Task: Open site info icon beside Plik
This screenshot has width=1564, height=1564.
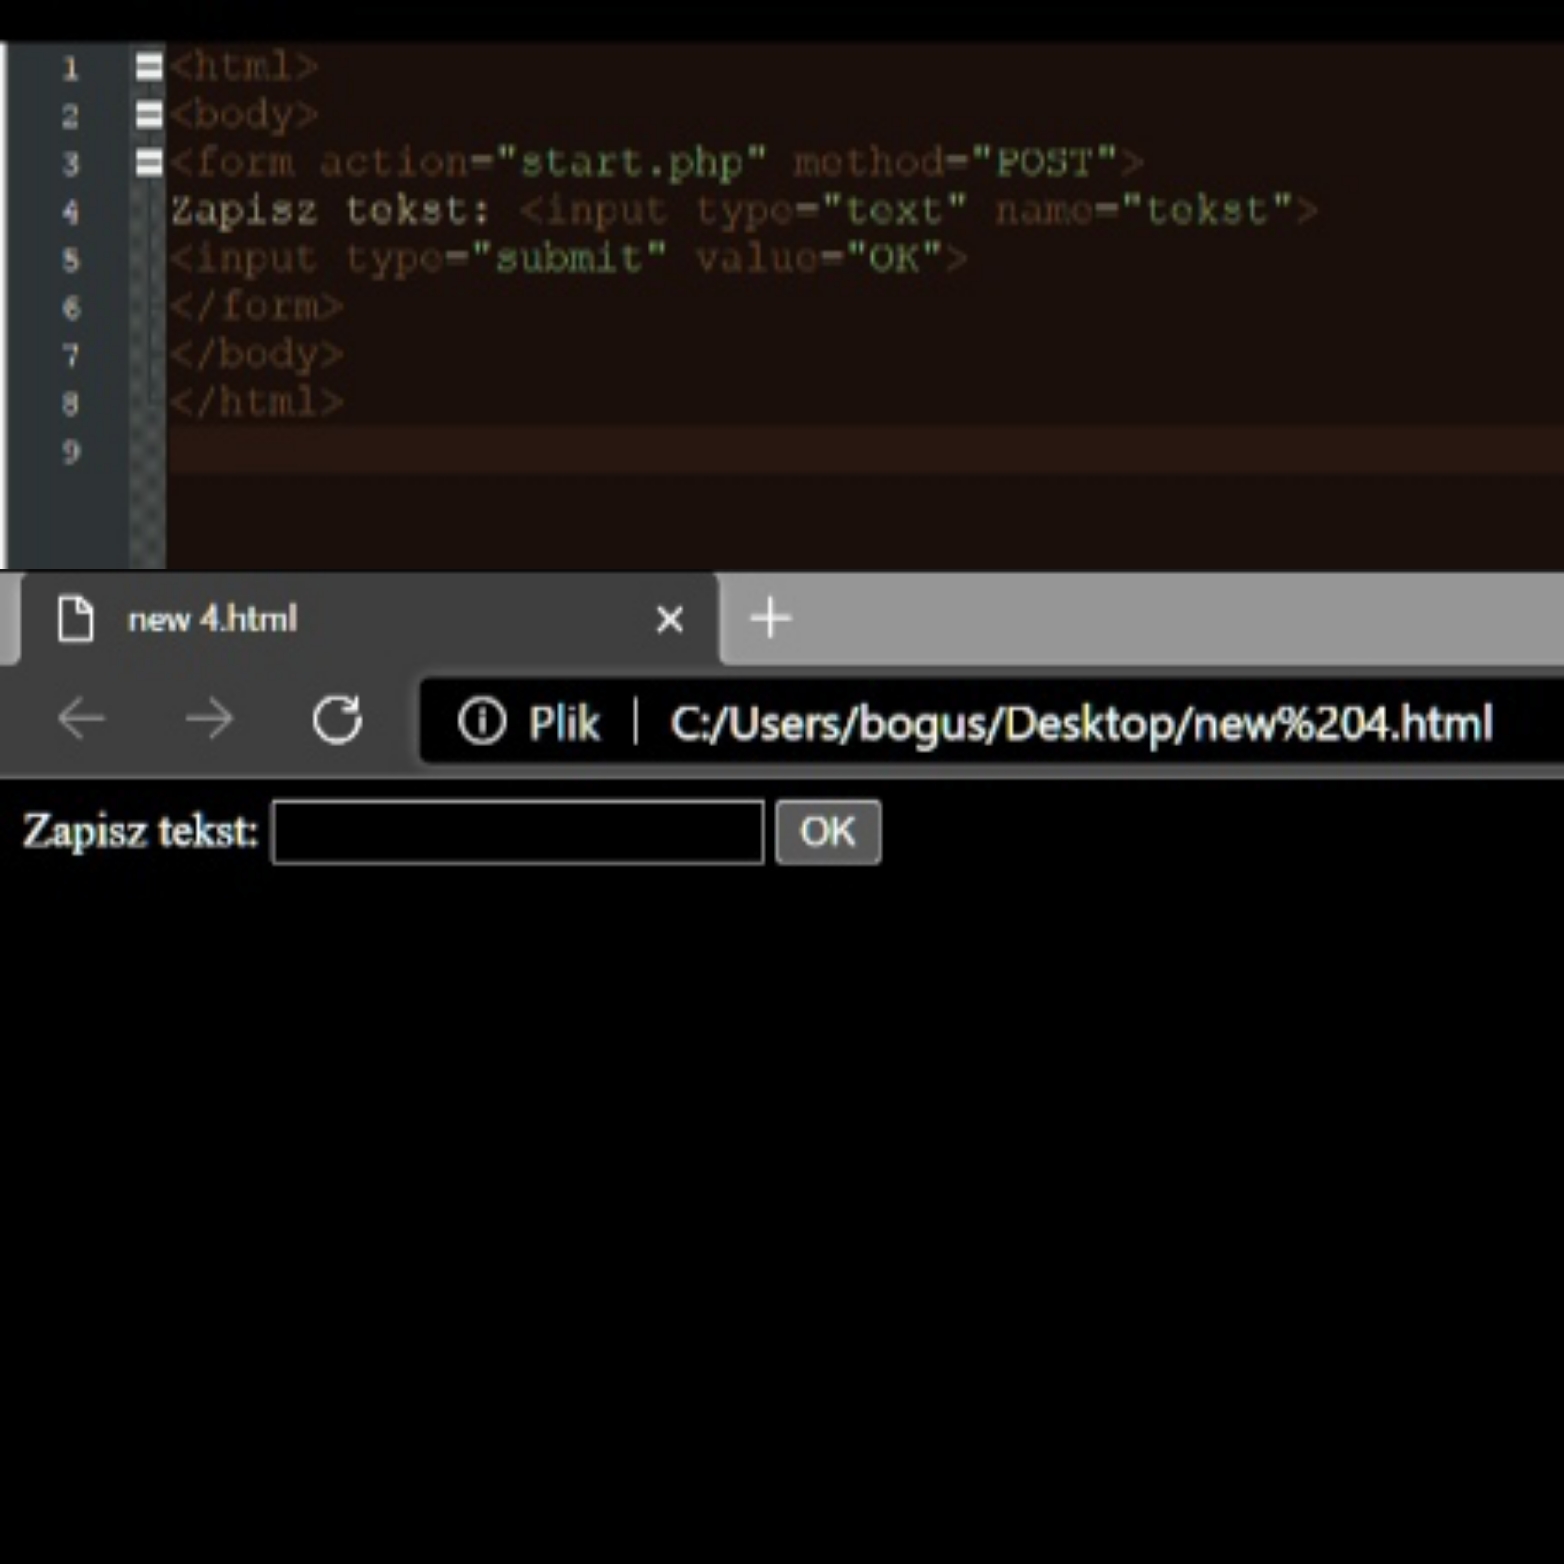Action: click(x=482, y=721)
